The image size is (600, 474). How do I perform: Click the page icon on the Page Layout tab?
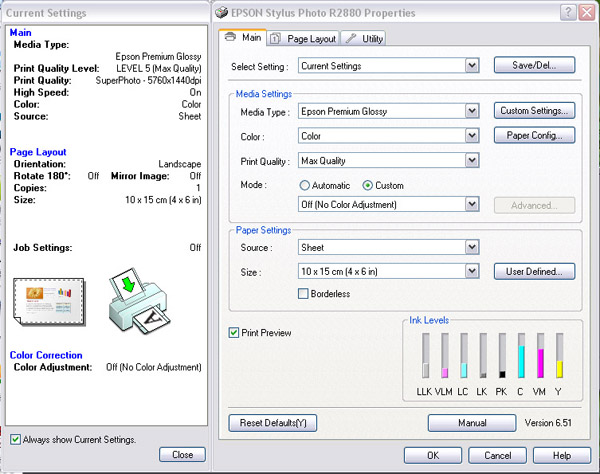point(275,39)
